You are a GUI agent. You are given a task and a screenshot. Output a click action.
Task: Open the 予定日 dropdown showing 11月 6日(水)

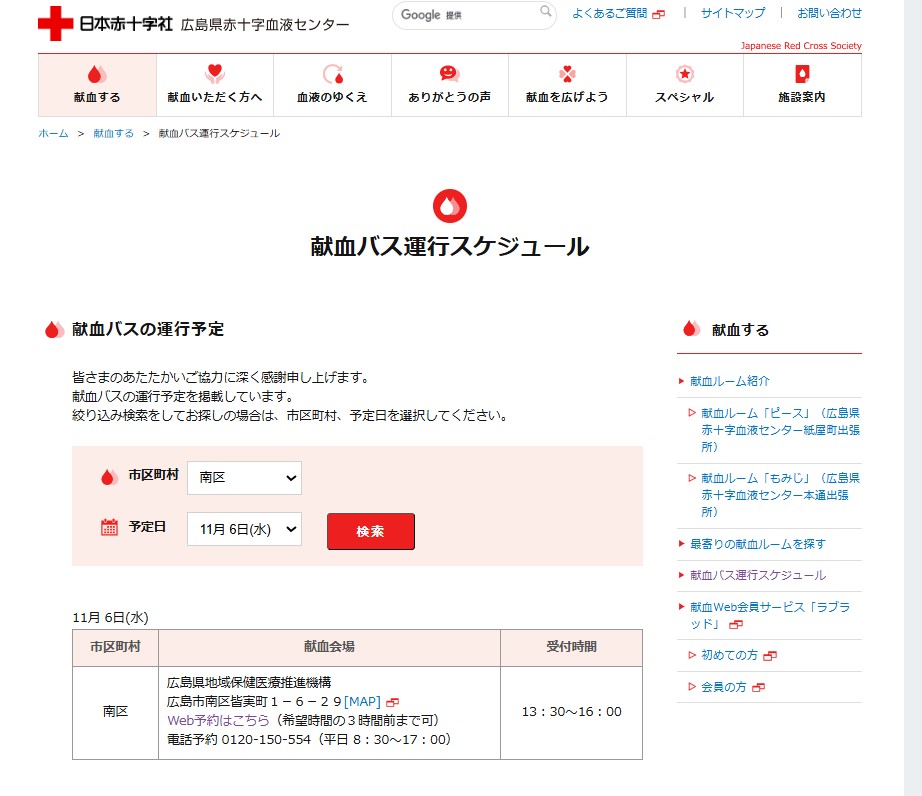[x=245, y=529]
